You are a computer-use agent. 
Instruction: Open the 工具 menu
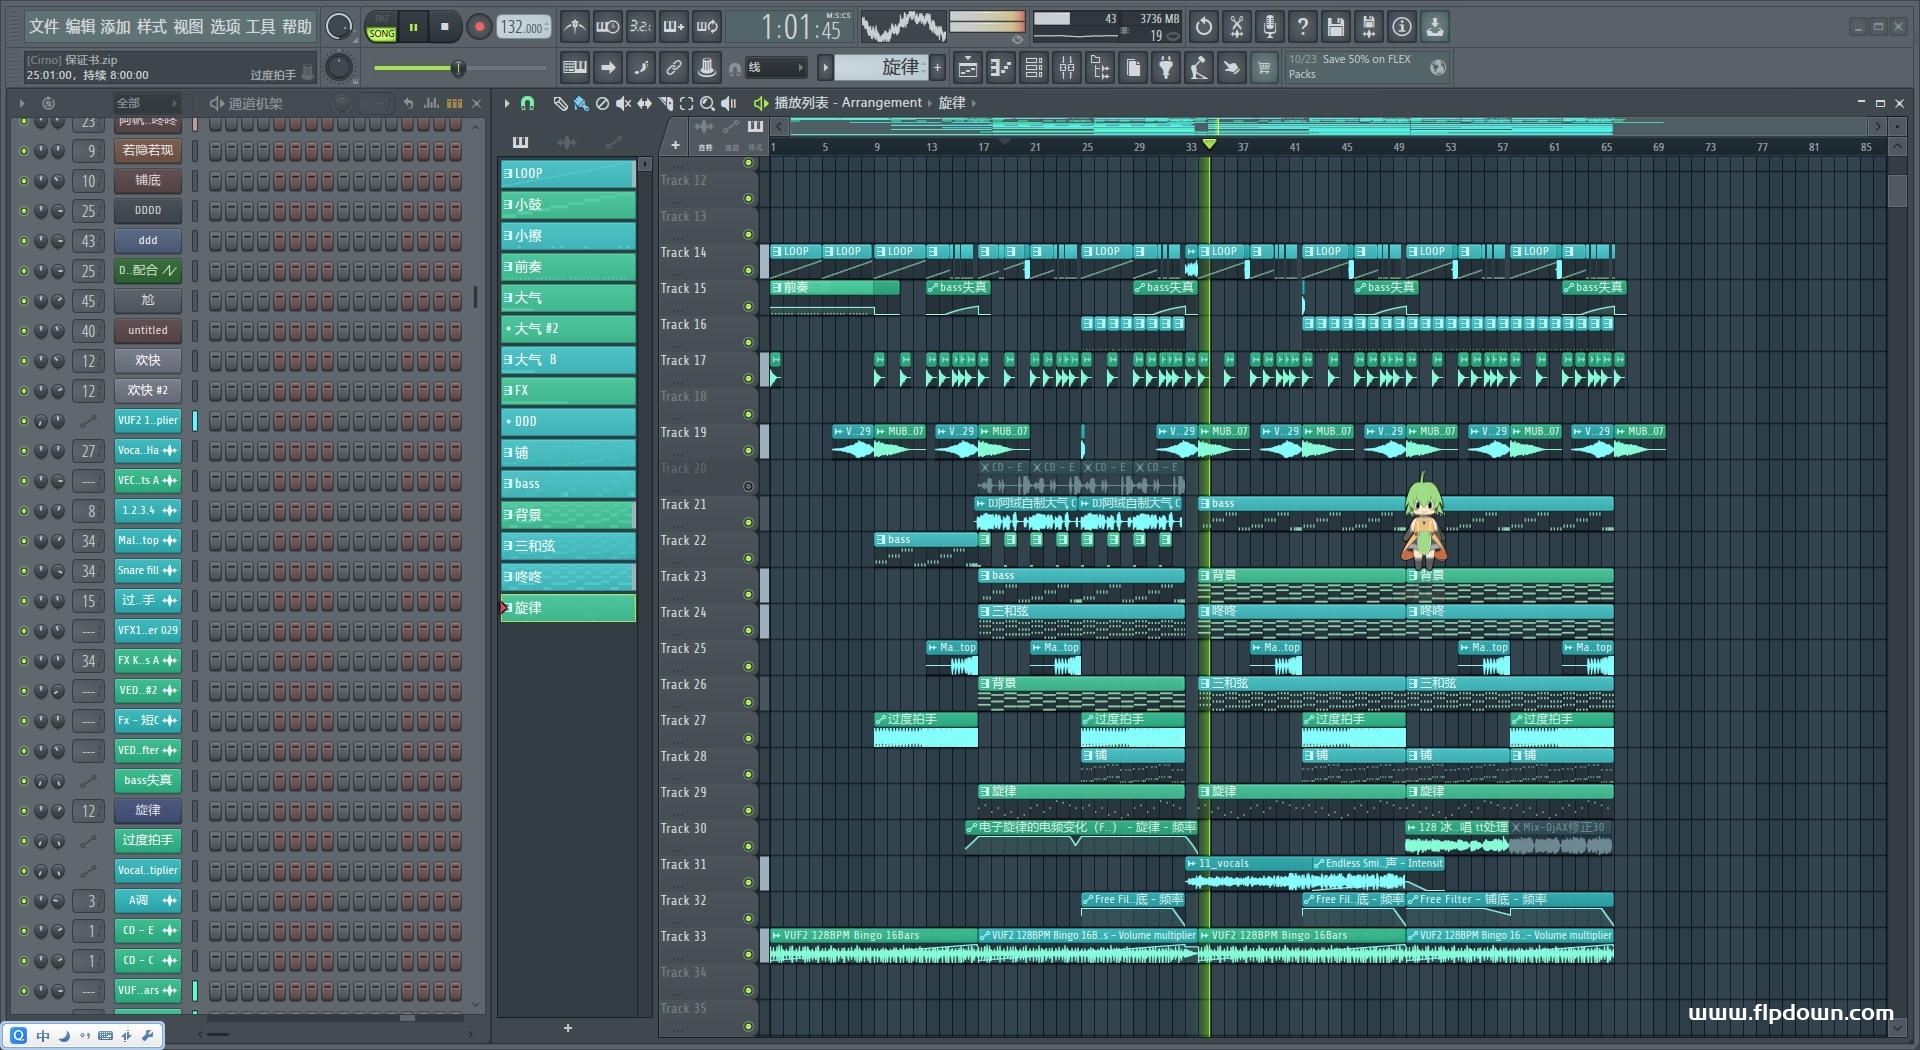point(260,27)
